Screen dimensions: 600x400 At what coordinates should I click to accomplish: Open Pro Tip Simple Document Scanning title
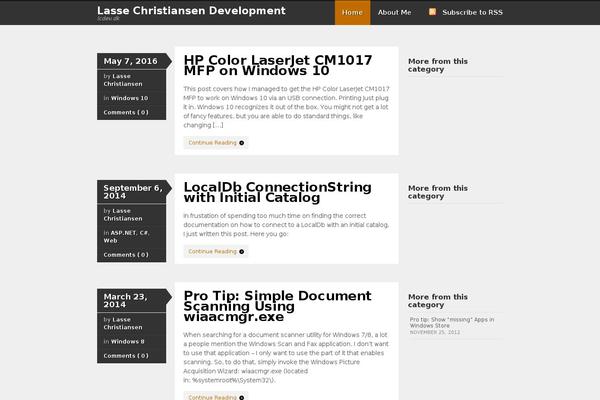pos(277,306)
